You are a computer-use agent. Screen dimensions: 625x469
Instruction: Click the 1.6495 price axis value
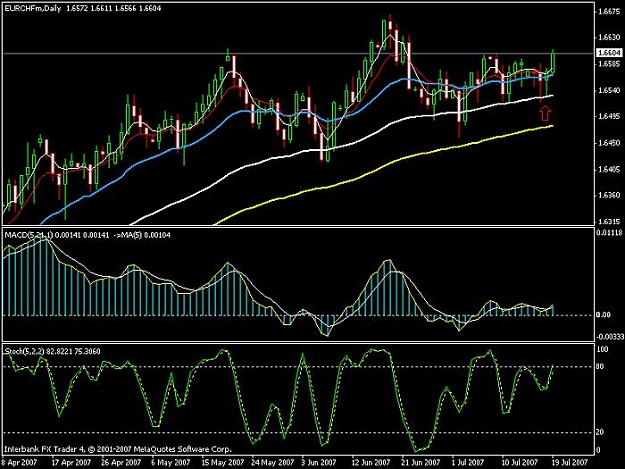[x=609, y=116]
